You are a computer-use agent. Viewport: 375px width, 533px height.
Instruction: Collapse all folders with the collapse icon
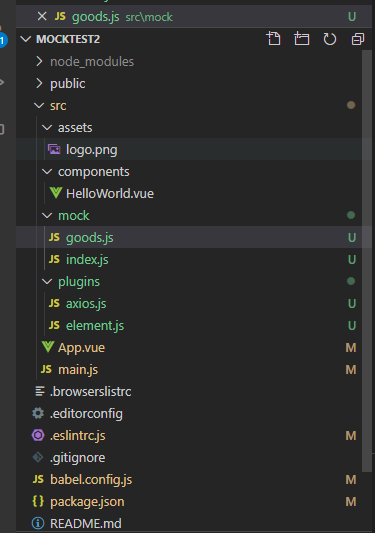[x=358, y=39]
